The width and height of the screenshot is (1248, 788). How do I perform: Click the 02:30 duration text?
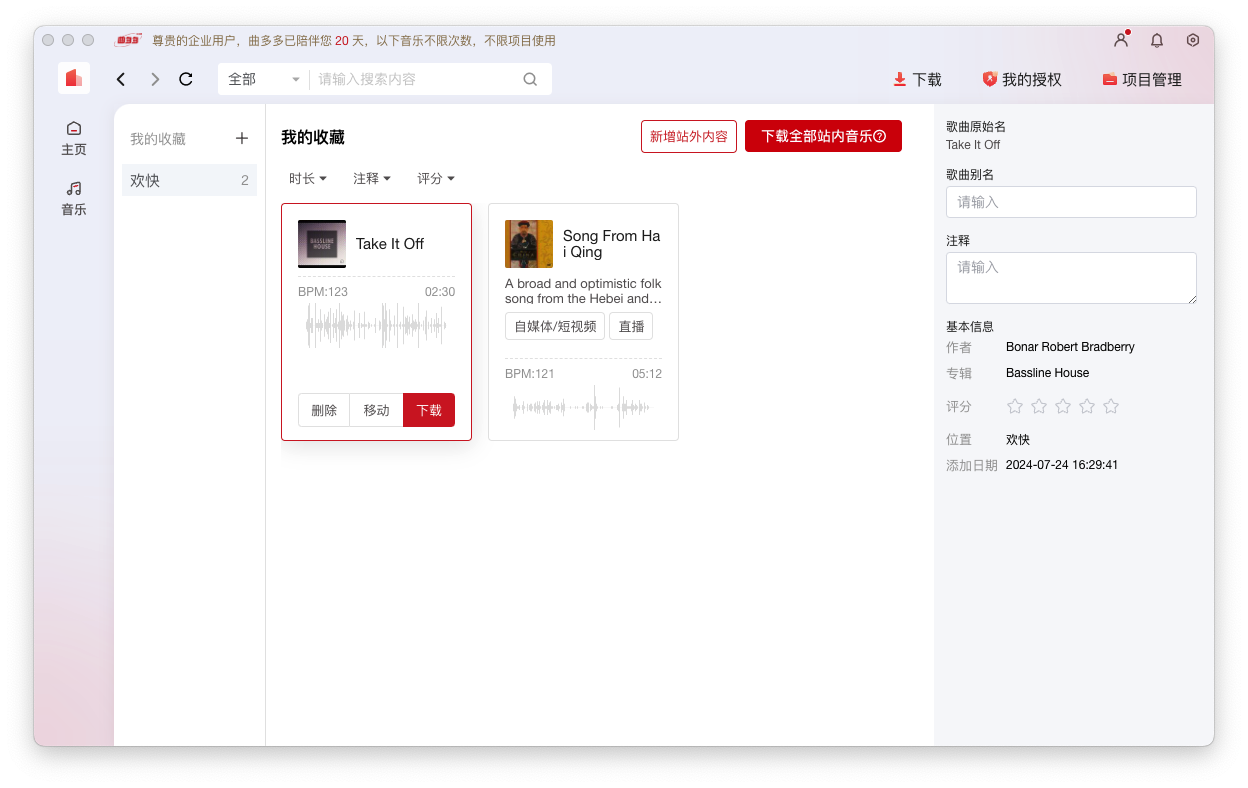(440, 292)
